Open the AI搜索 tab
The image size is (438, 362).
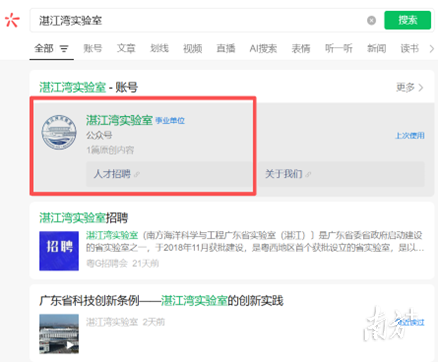point(263,49)
